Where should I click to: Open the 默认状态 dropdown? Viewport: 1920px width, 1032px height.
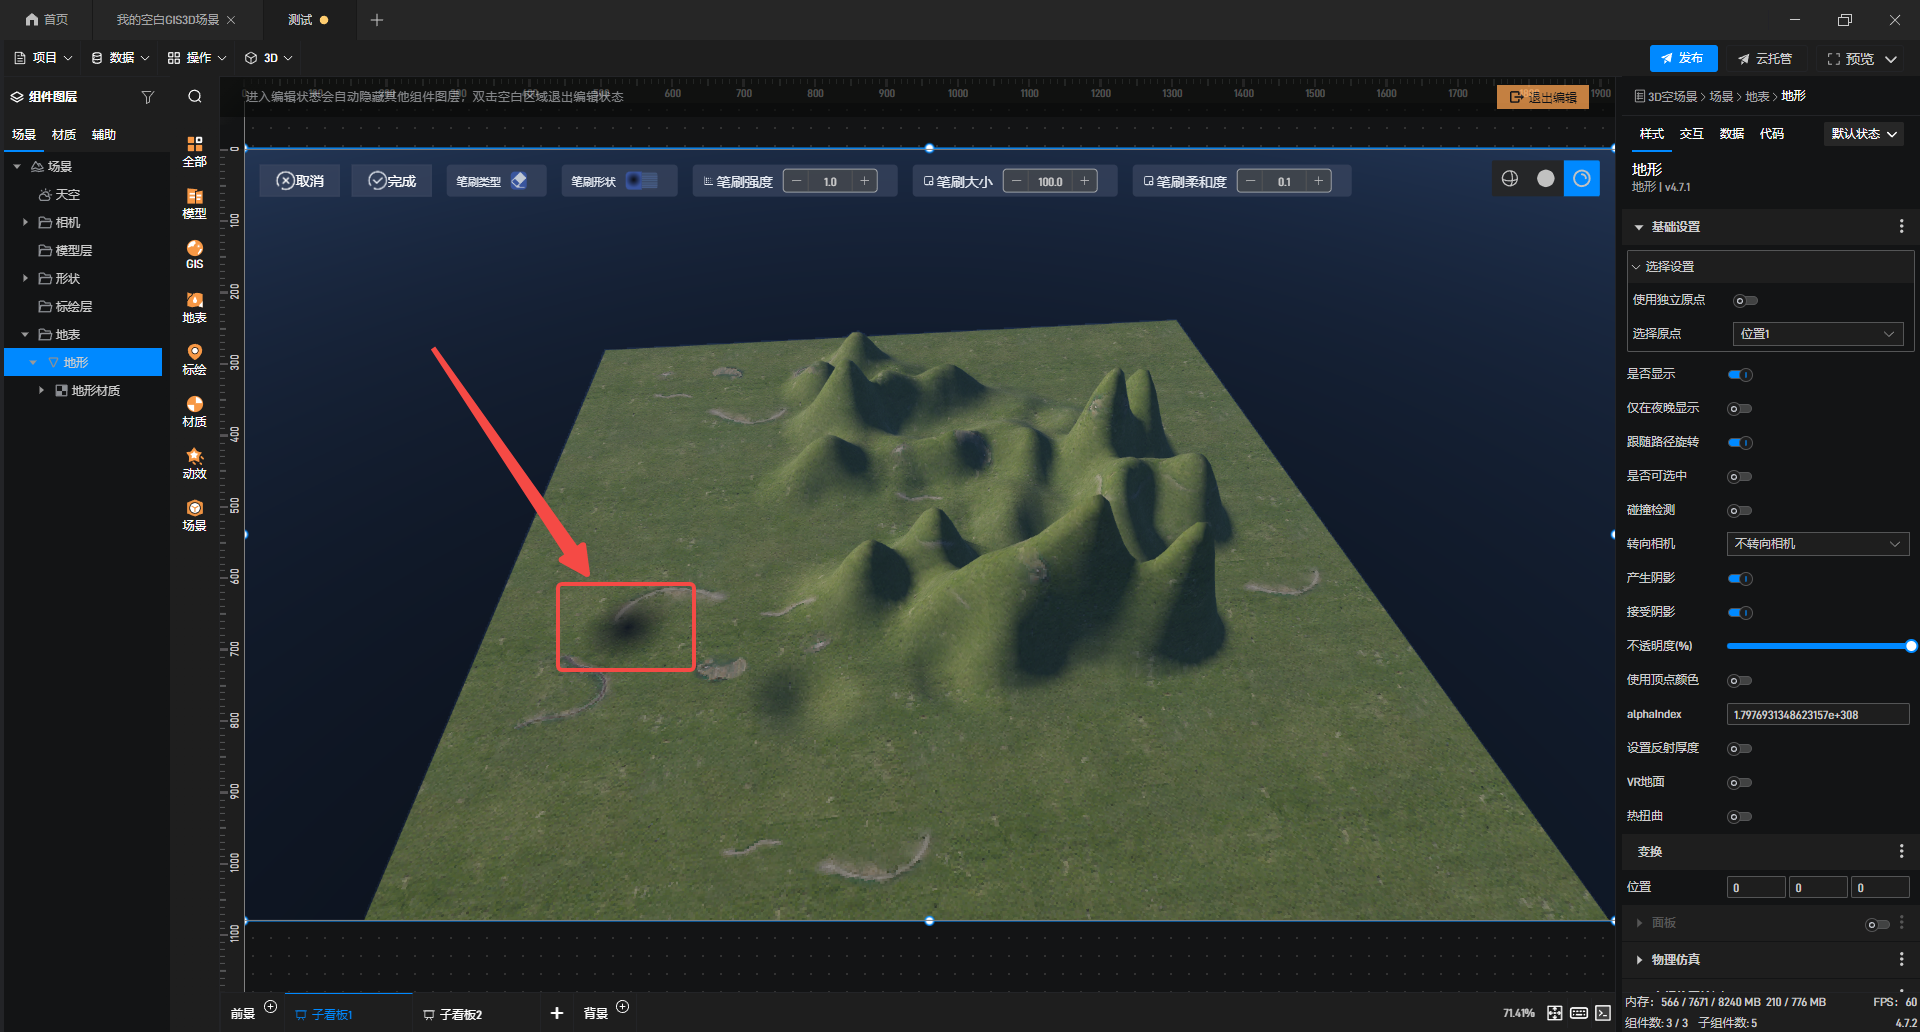coord(1864,134)
